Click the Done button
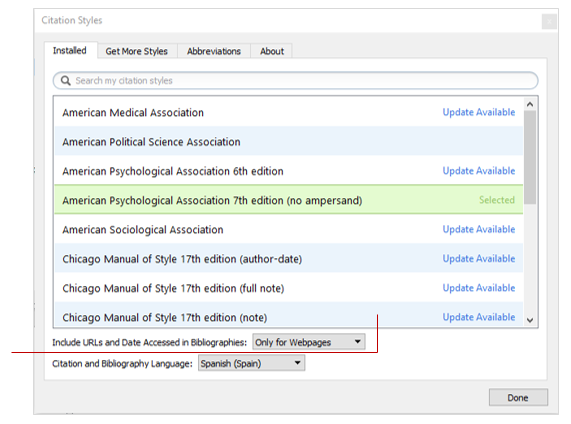The width and height of the screenshot is (571, 424). (518, 397)
